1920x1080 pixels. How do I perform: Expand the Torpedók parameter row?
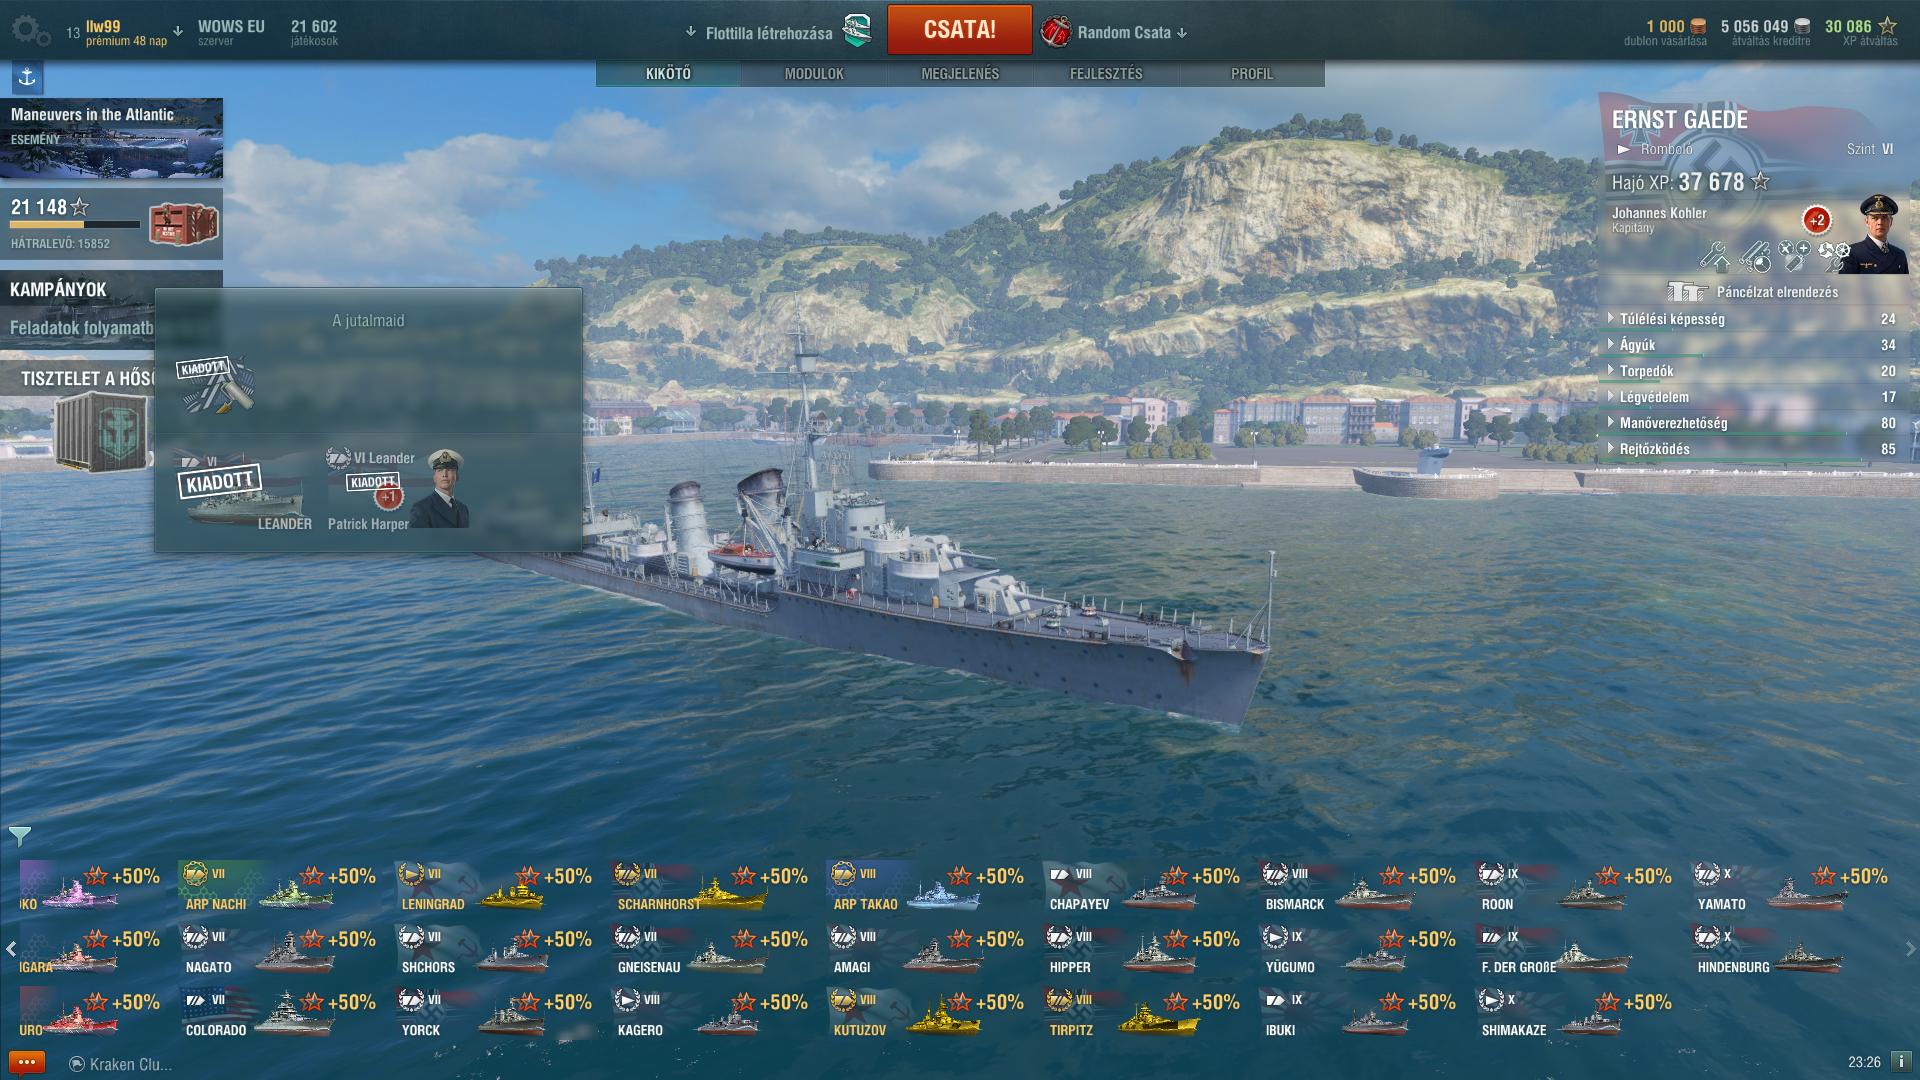point(1752,371)
